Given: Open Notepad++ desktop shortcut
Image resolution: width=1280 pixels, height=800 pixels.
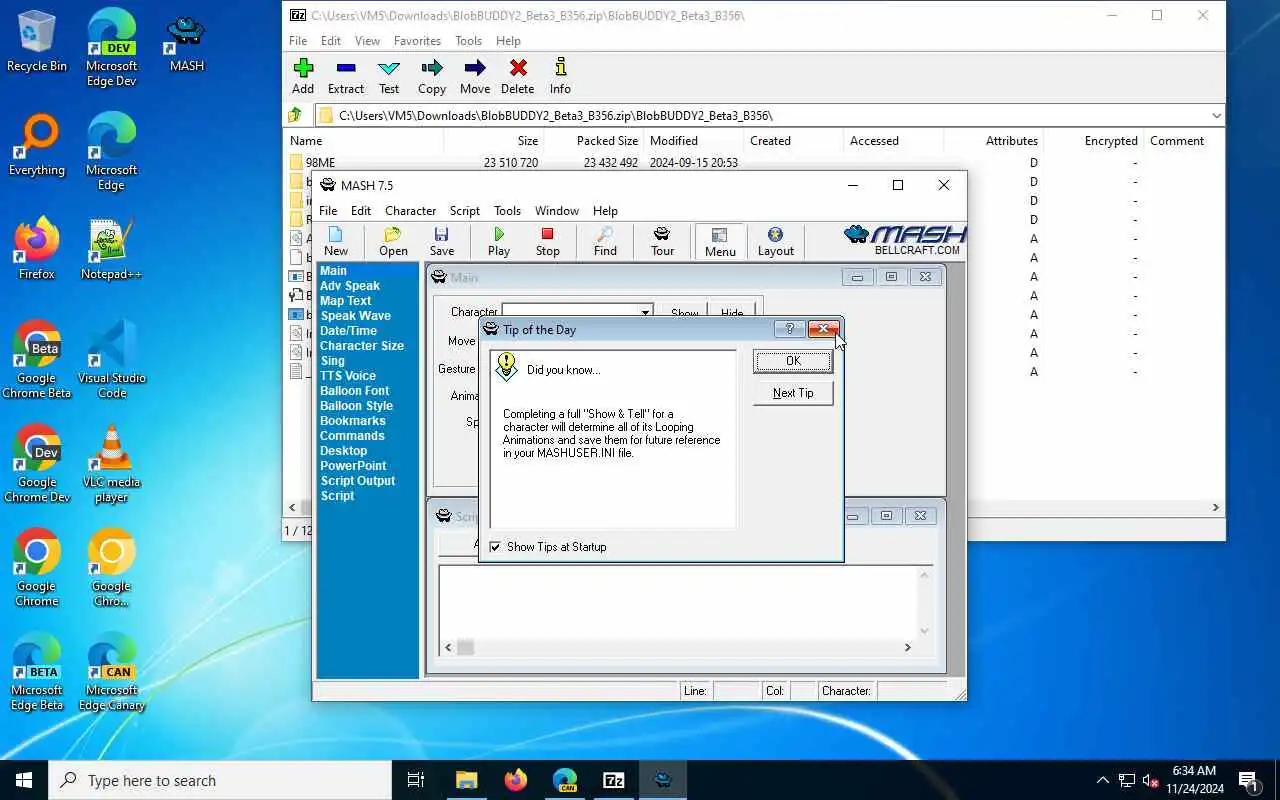Looking at the screenshot, I should click(111, 249).
